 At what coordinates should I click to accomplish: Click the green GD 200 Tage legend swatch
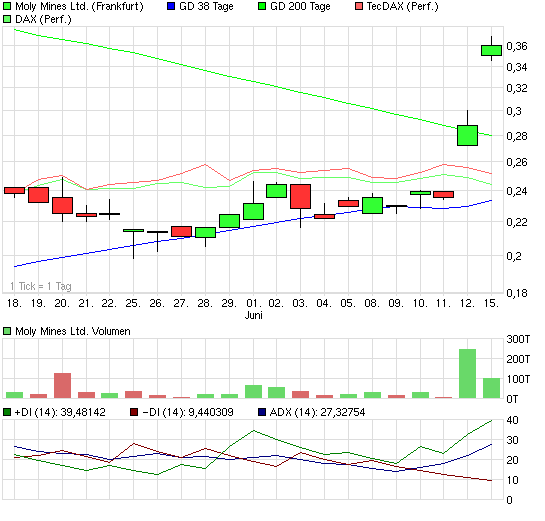pos(262,6)
